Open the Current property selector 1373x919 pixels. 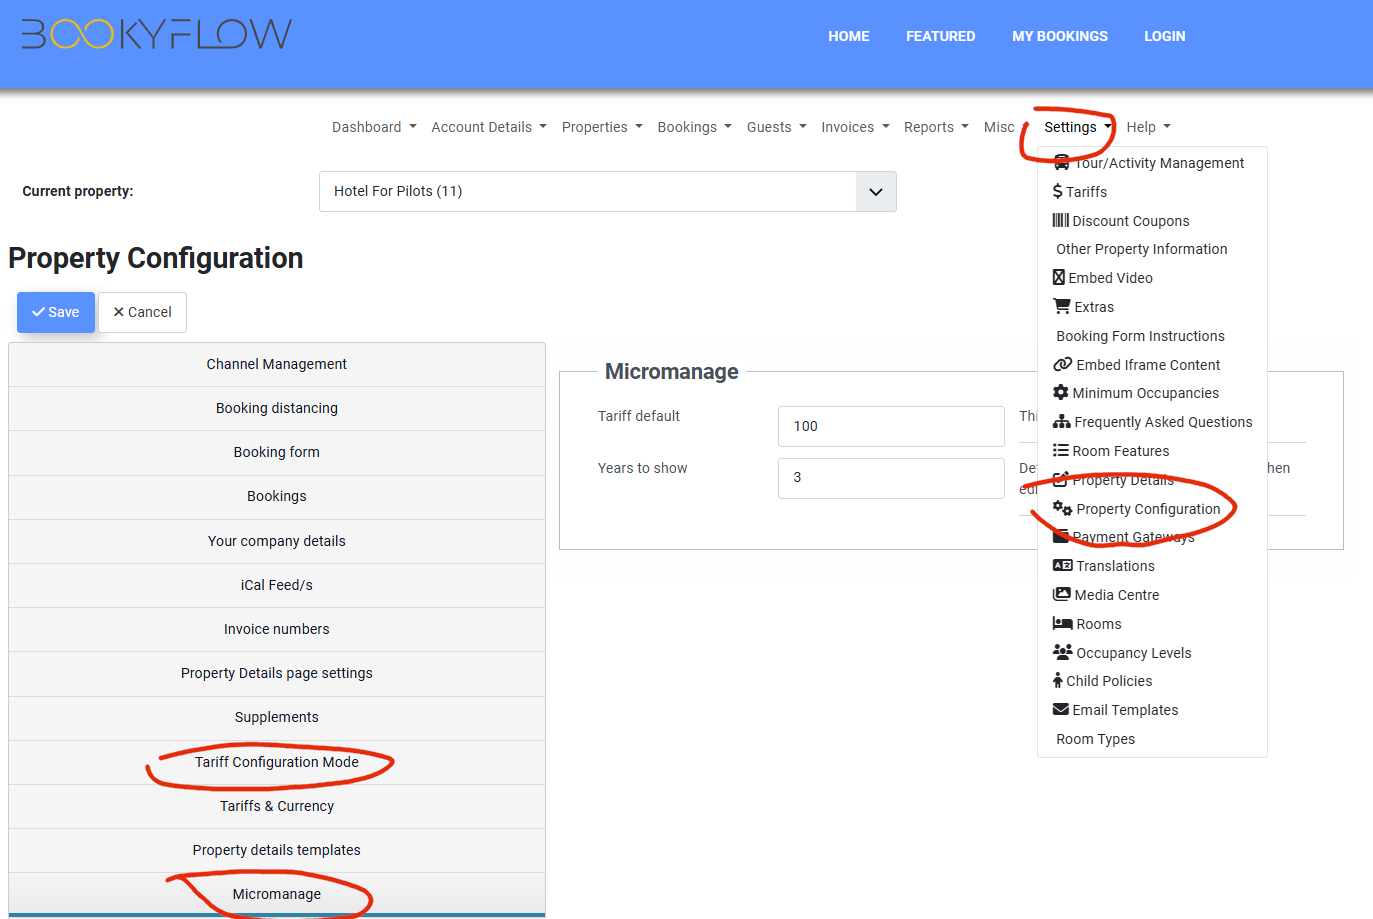pos(608,191)
